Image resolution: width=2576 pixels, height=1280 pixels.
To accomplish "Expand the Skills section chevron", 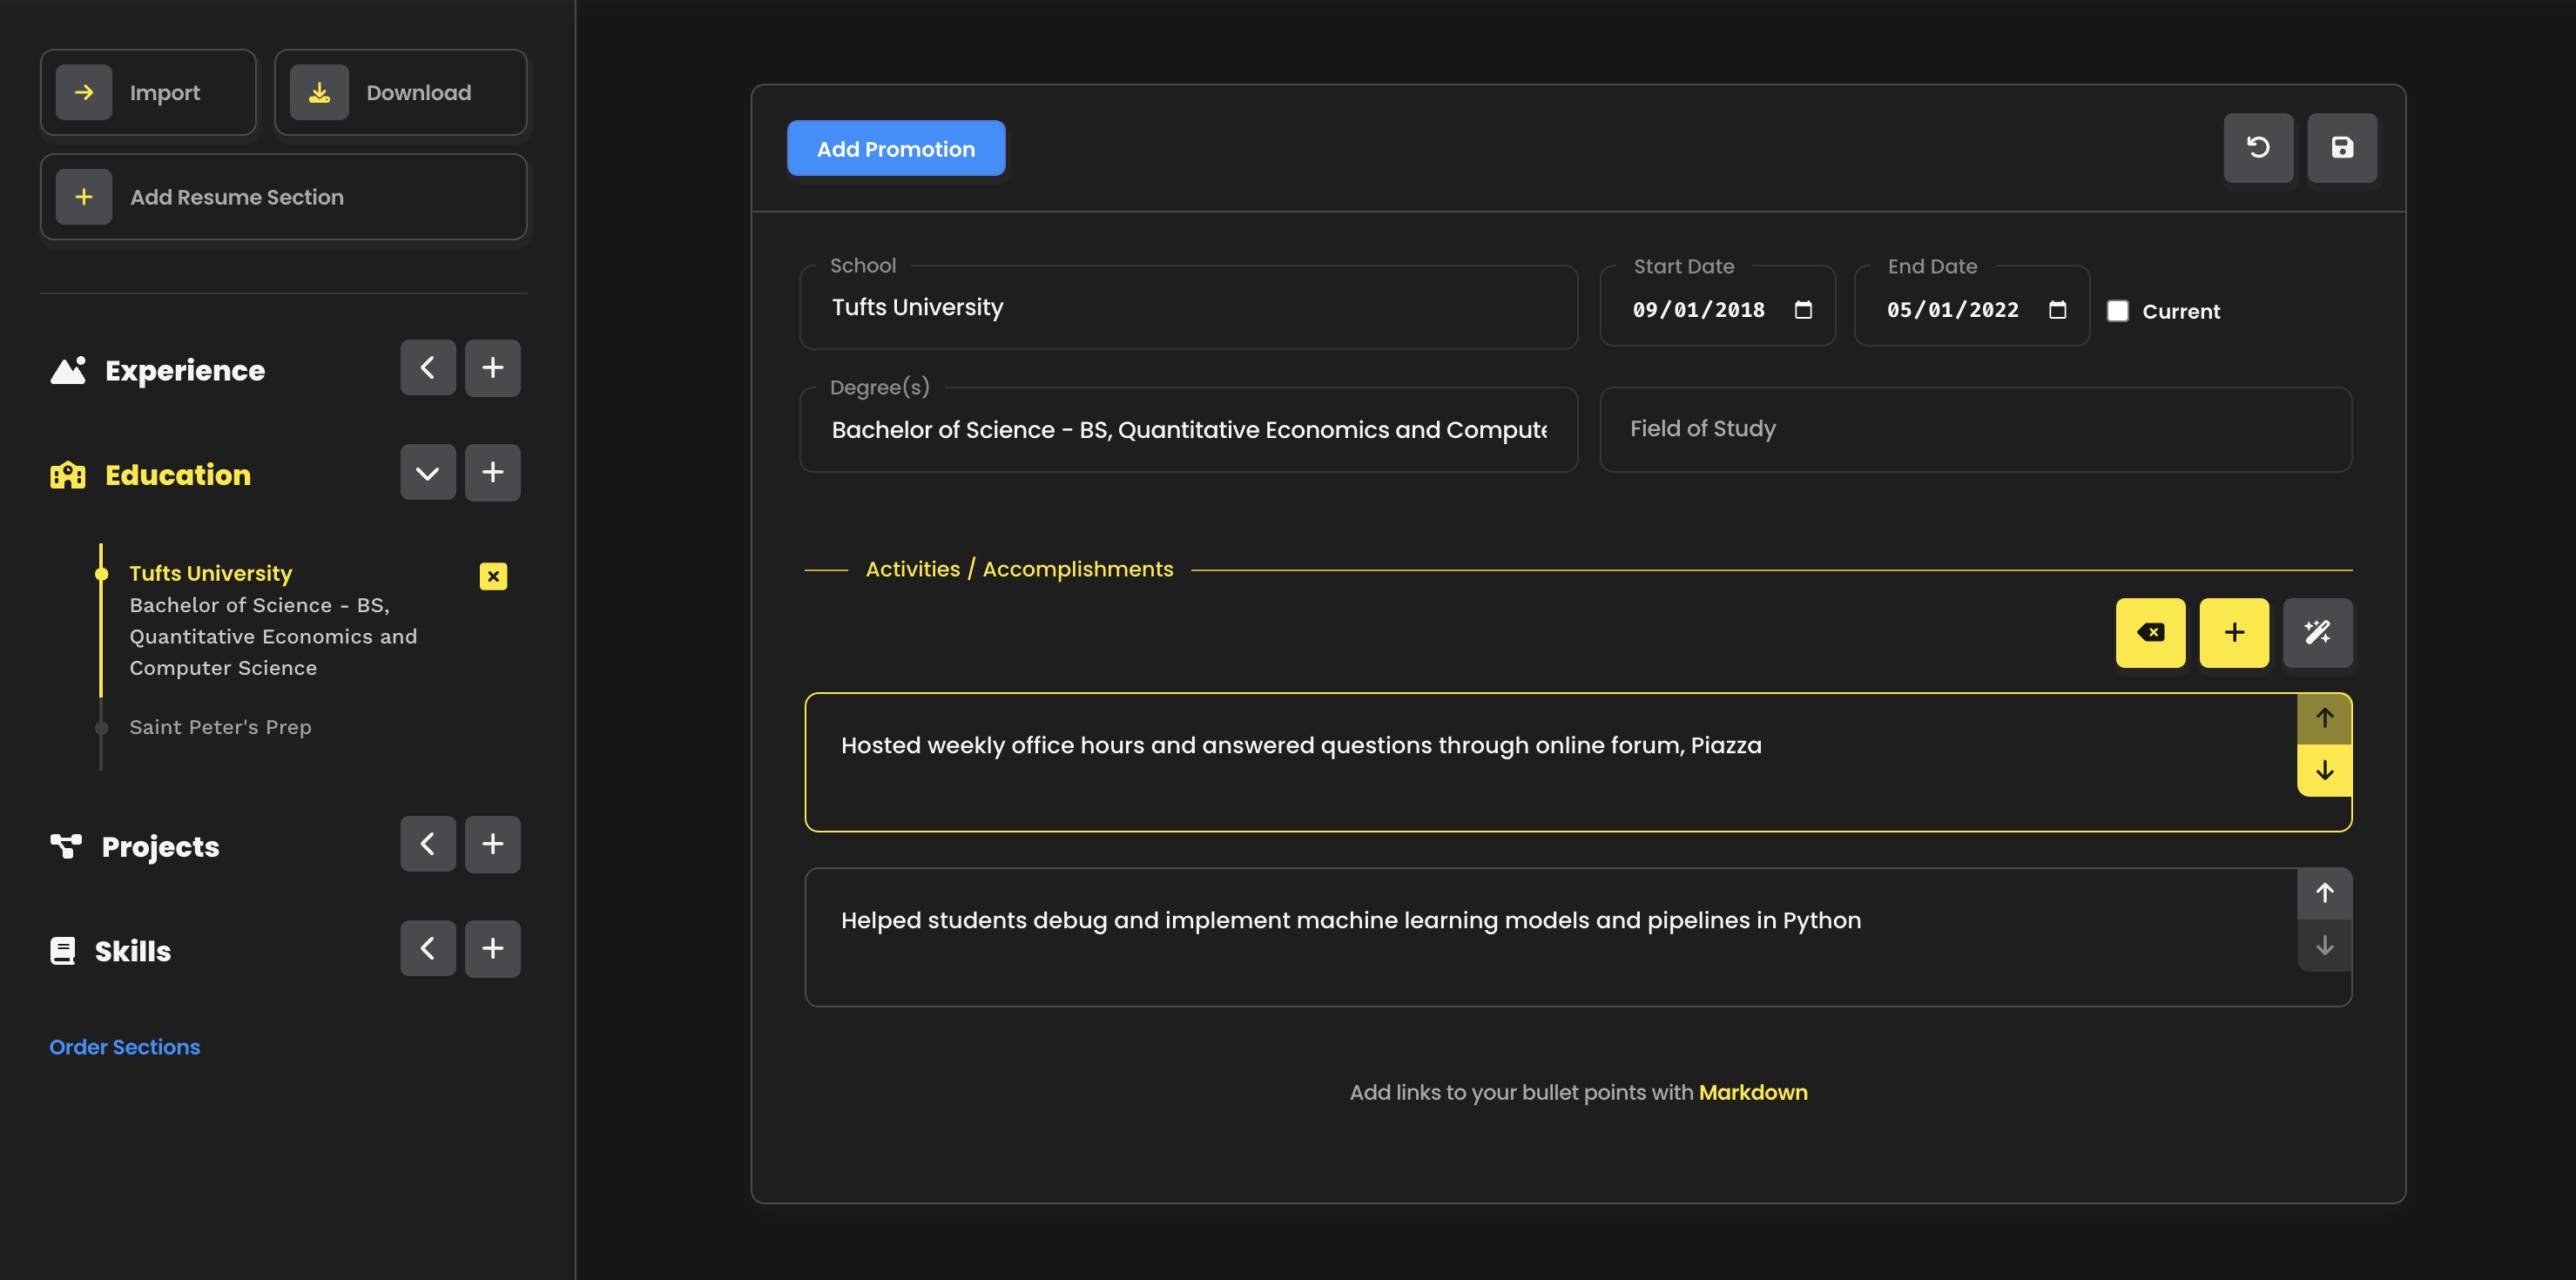I will 428,948.
